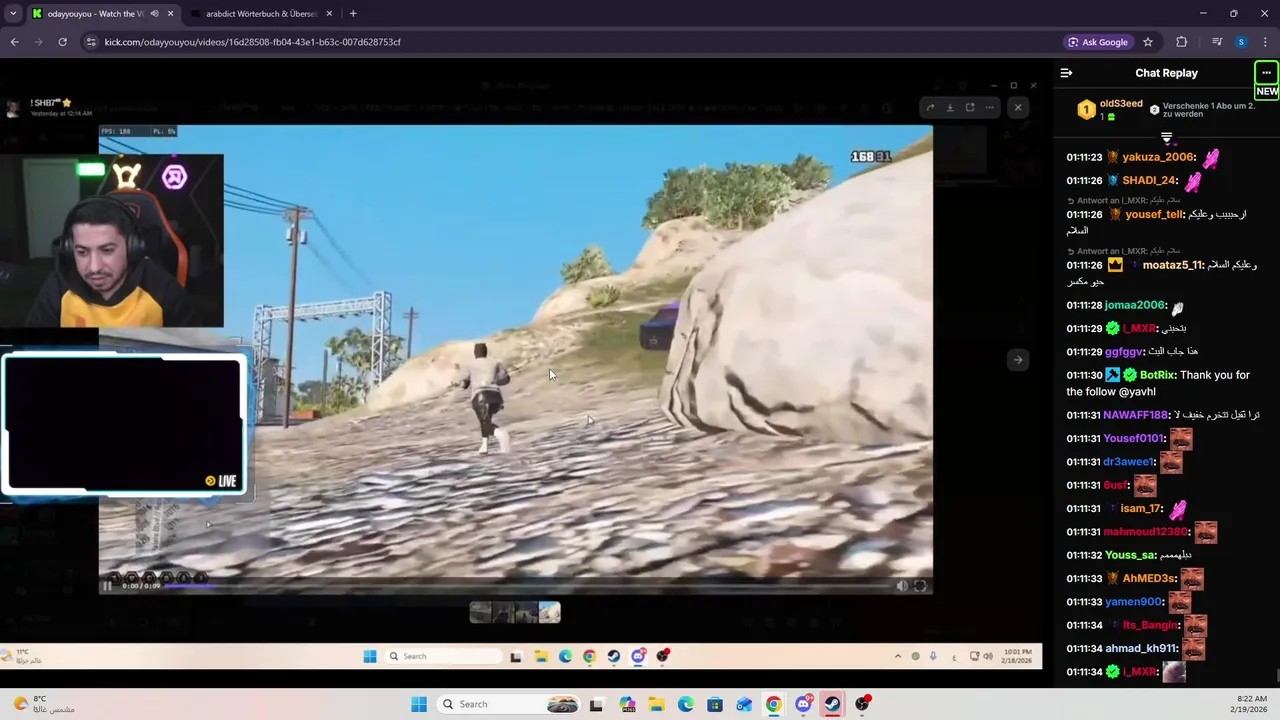Open moataz5_11 chat username
The height and width of the screenshot is (720, 1280).
(x=1173, y=265)
